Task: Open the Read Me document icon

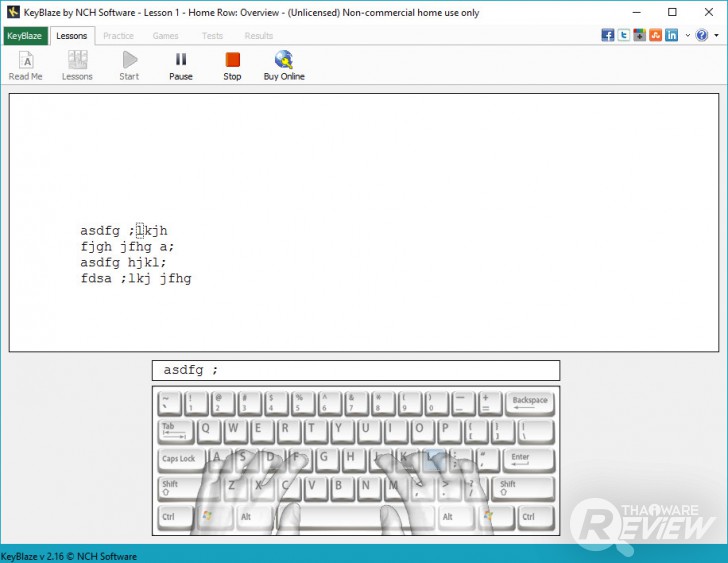Action: (26, 66)
